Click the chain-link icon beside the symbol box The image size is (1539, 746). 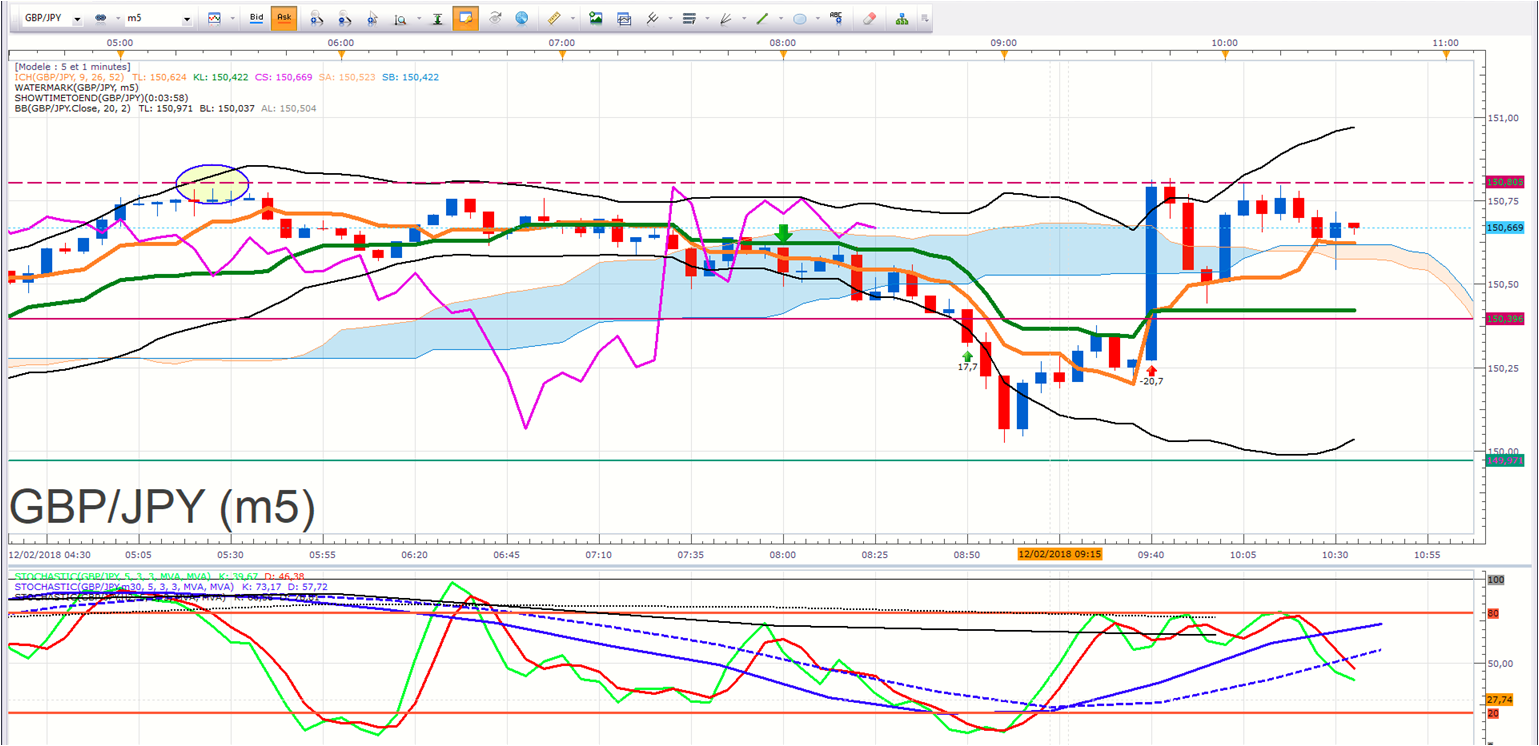101,18
